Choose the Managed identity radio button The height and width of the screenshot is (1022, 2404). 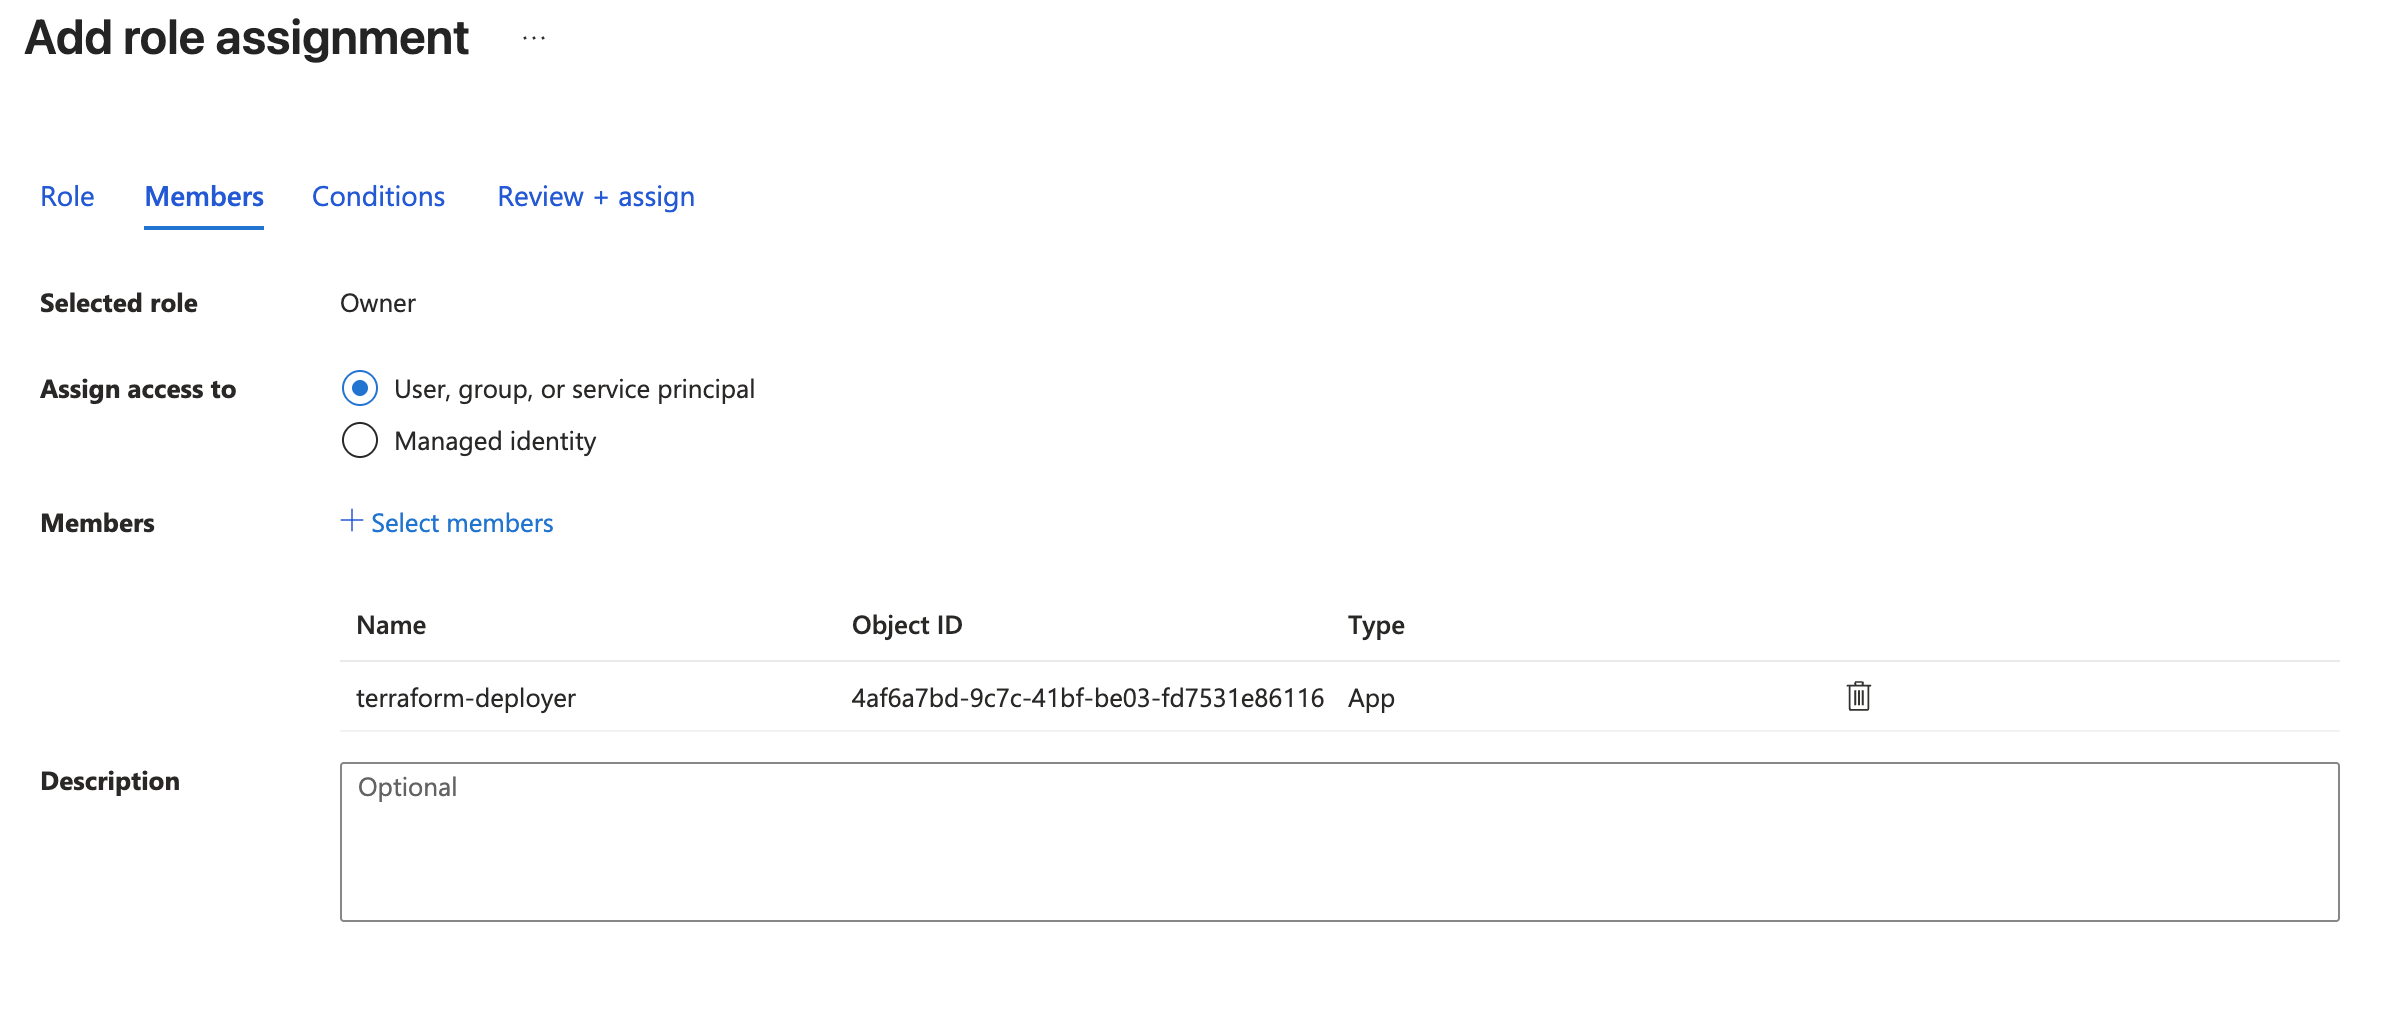360,440
